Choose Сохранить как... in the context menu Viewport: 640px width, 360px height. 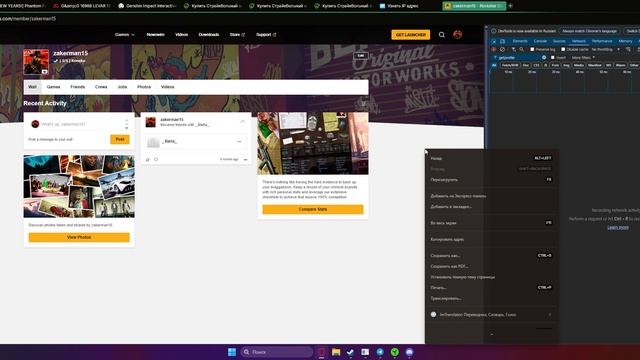point(491,256)
